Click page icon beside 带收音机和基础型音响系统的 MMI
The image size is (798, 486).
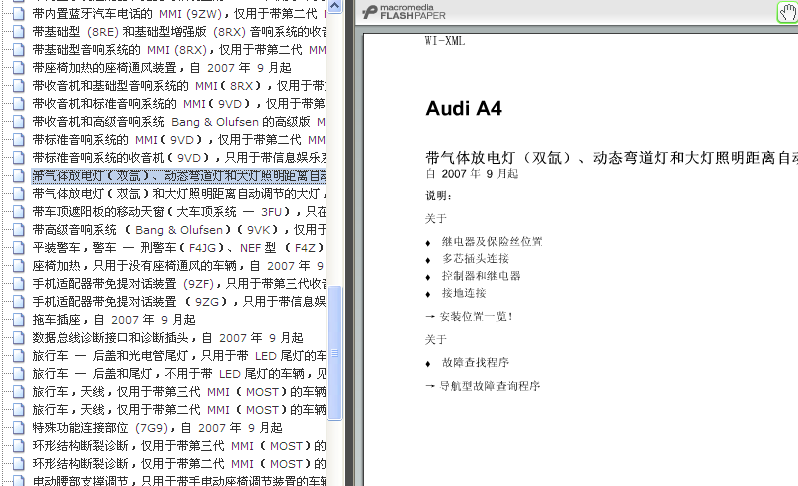[x=18, y=85]
